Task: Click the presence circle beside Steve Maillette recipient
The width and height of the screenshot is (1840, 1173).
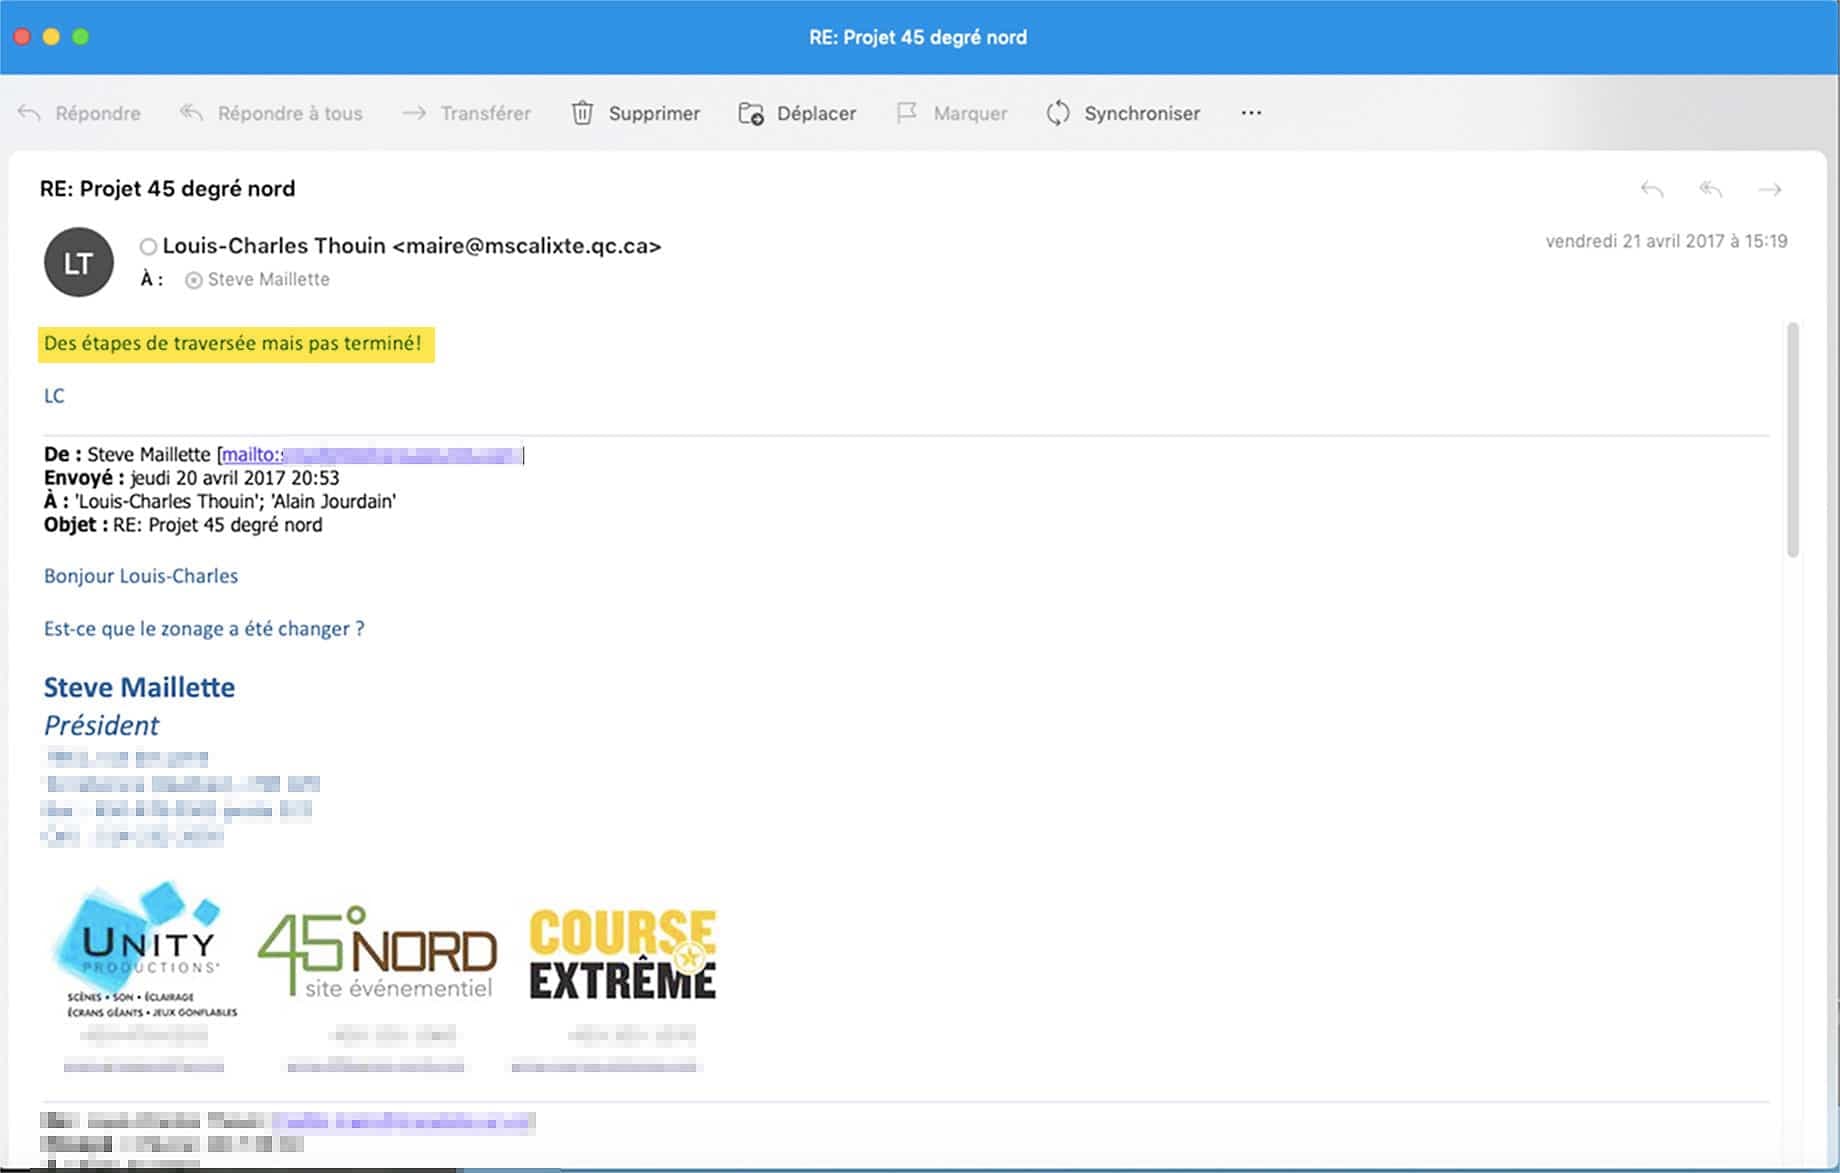Action: click(194, 280)
